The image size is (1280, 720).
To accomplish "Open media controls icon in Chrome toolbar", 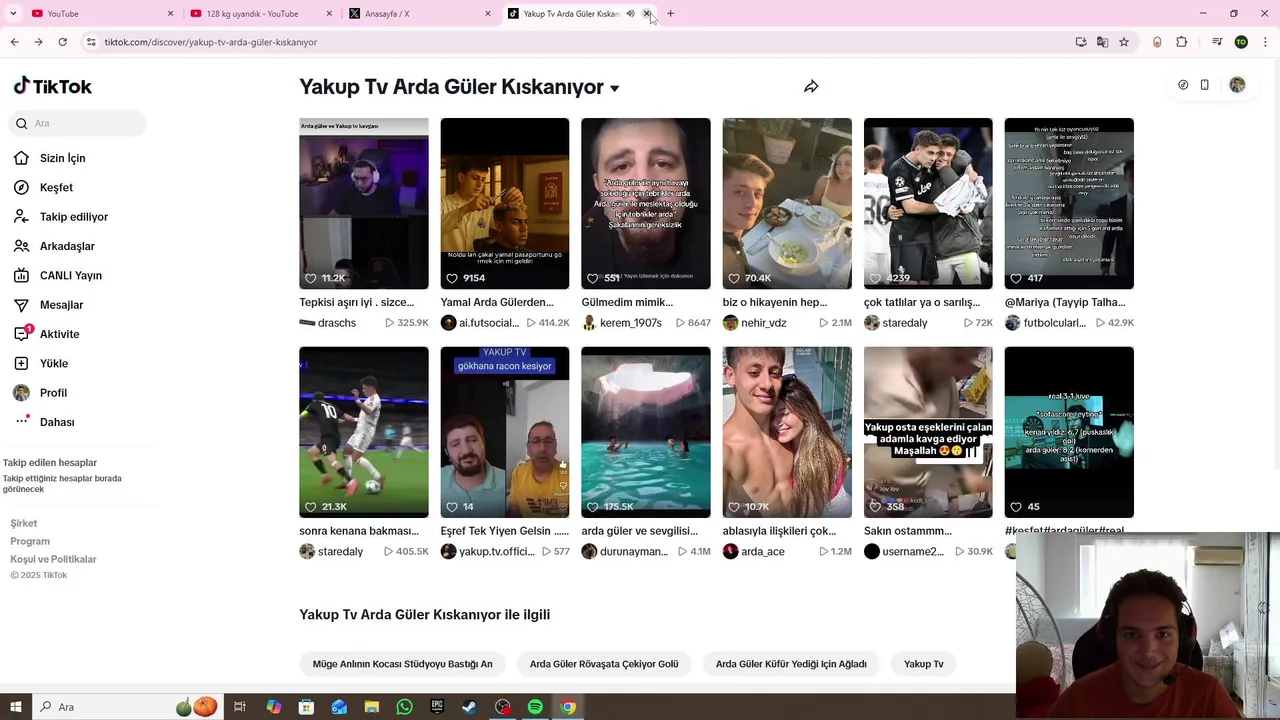I will [x=1217, y=42].
